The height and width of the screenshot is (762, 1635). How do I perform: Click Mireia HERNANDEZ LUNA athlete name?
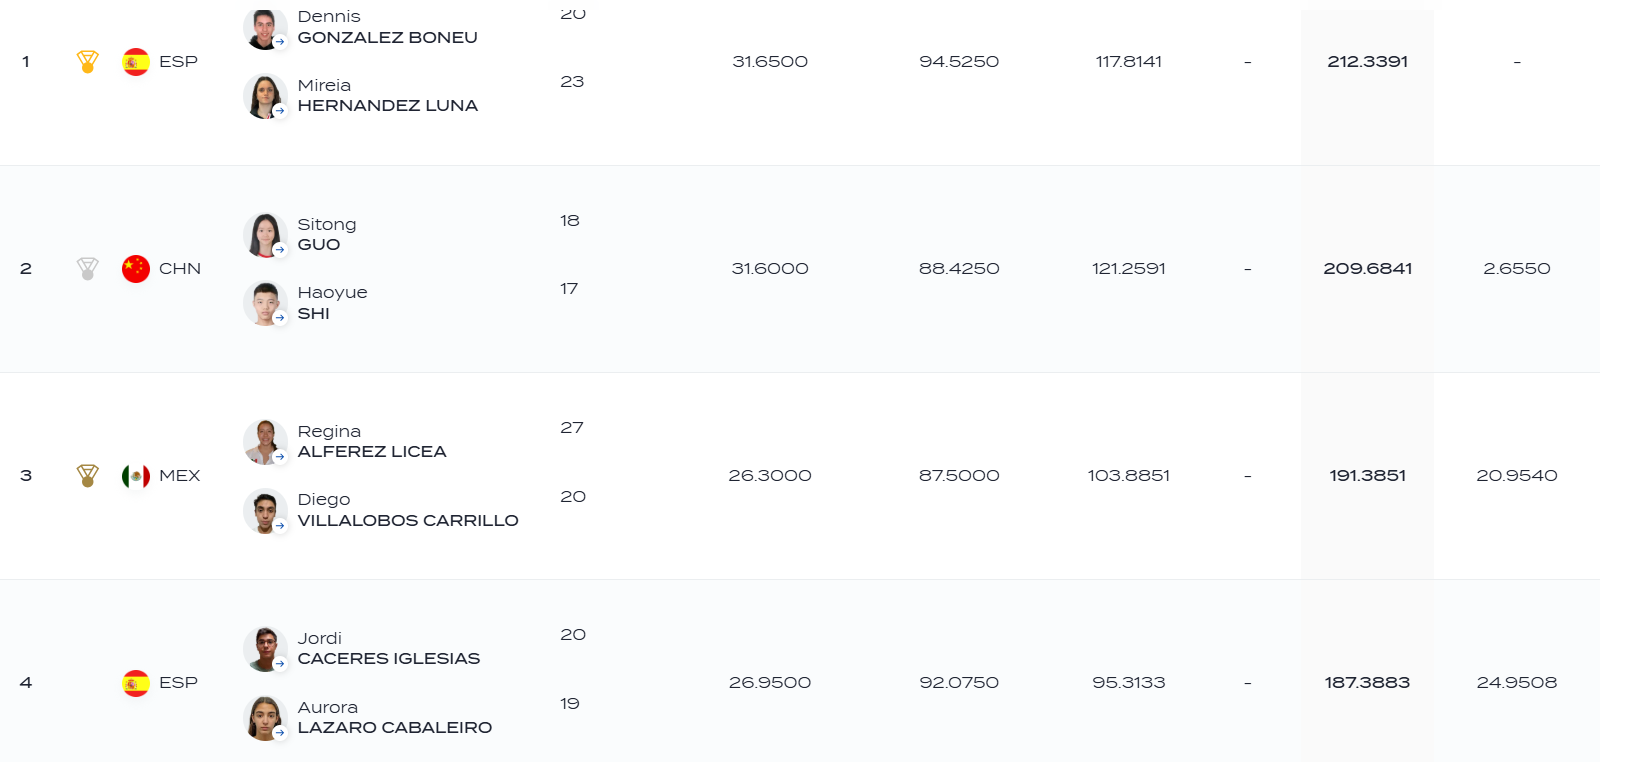pyautogui.click(x=388, y=96)
